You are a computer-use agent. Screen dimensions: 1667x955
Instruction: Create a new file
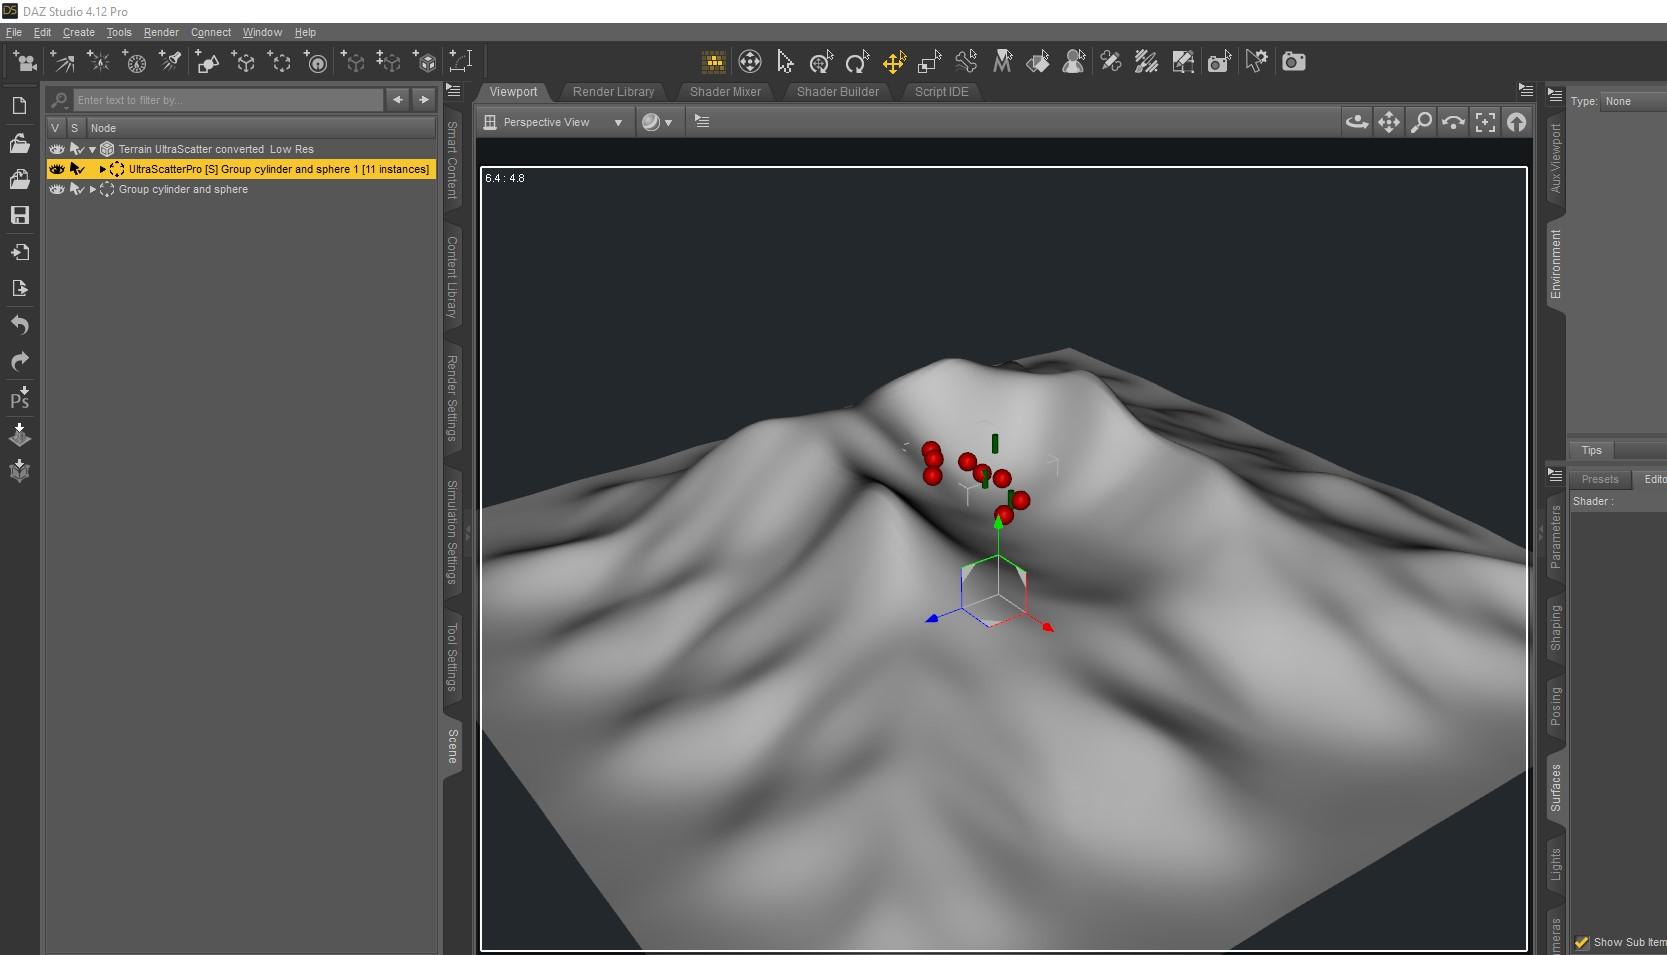[x=19, y=106]
